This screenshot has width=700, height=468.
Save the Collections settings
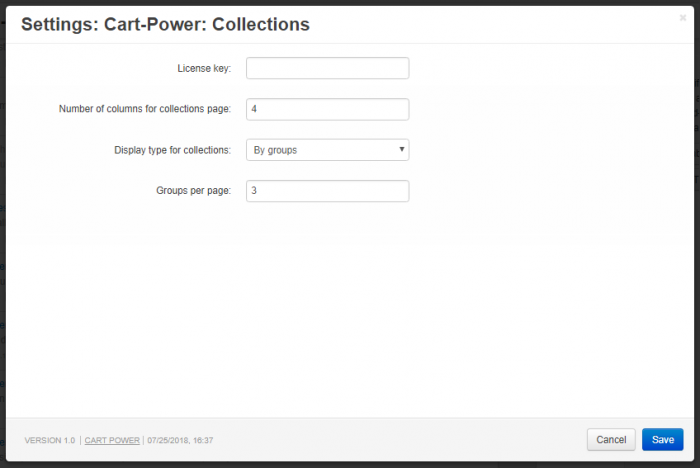[x=662, y=440]
